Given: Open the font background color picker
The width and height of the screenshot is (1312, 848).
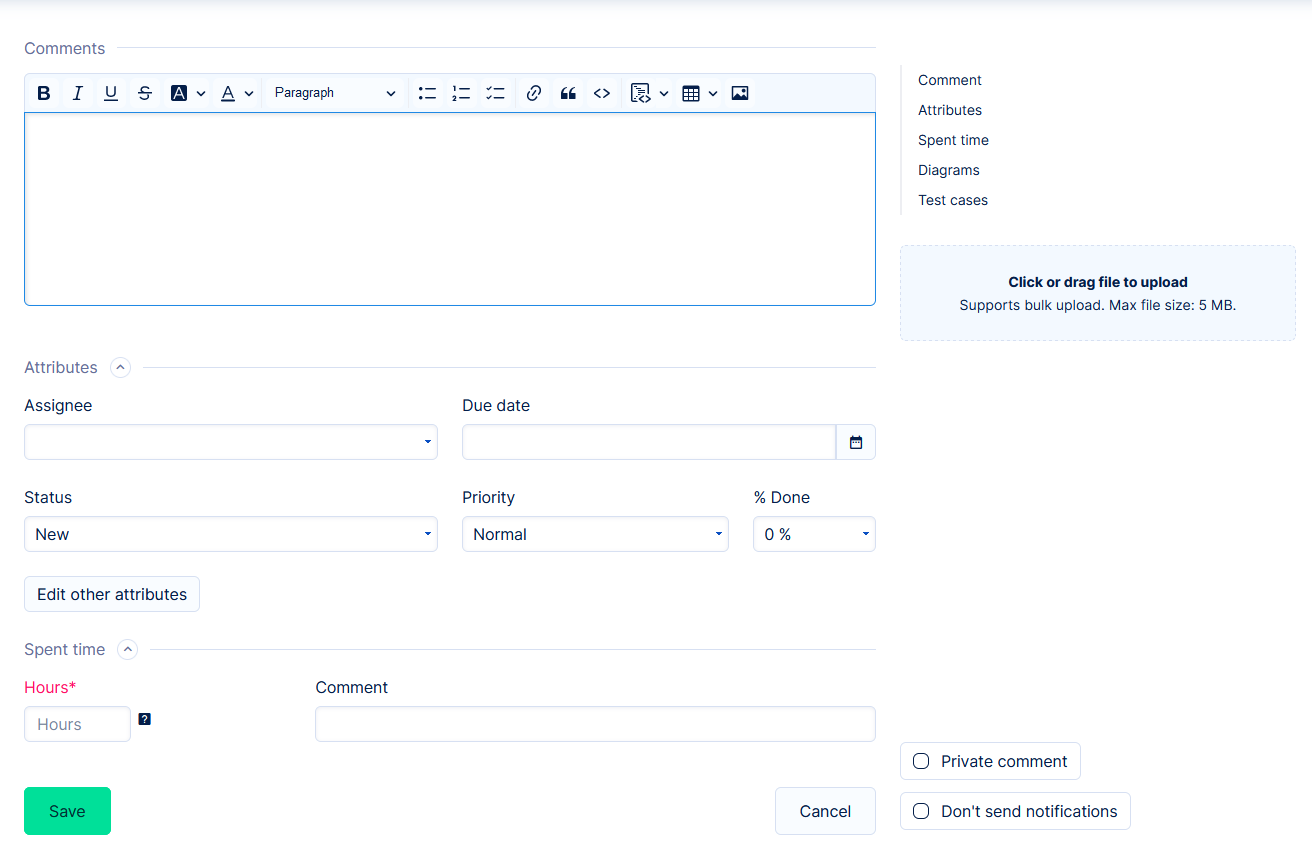Looking at the screenshot, I should tap(187, 93).
